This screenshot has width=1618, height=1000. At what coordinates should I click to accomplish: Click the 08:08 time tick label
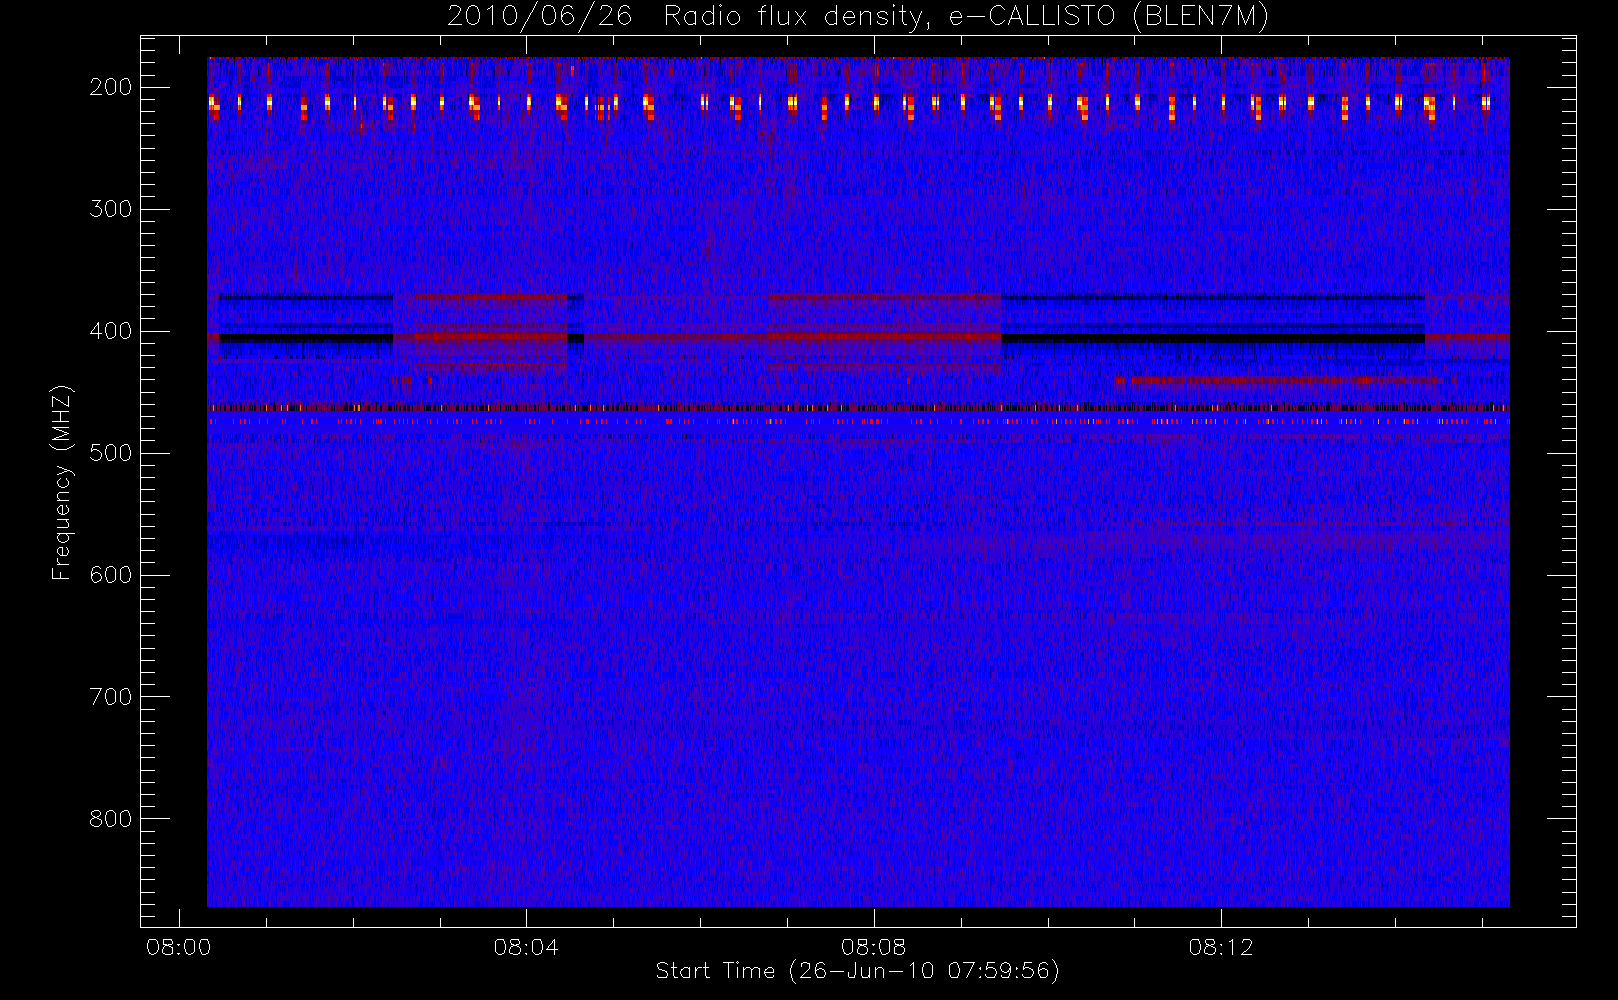874,947
